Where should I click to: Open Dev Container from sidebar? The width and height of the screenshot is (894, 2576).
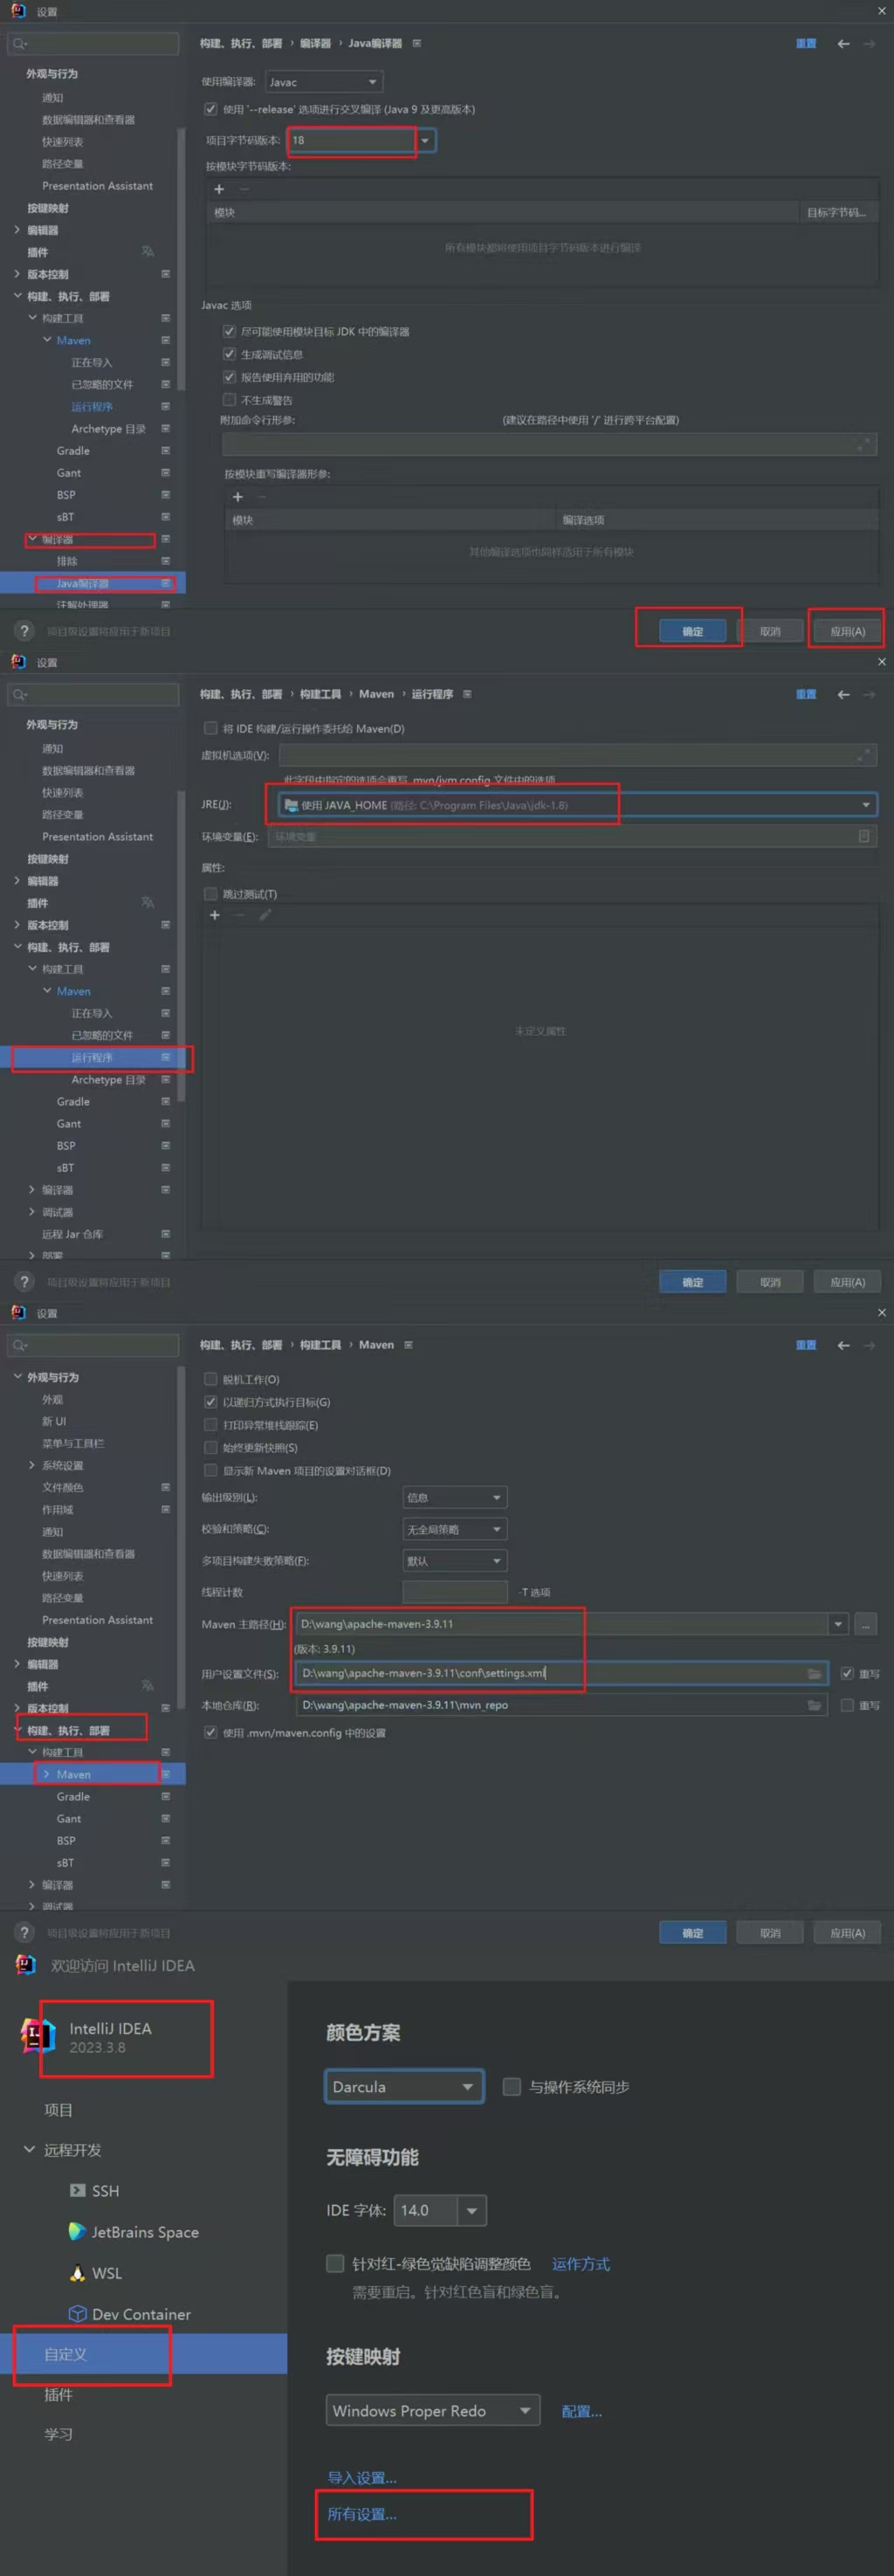pos(140,2314)
